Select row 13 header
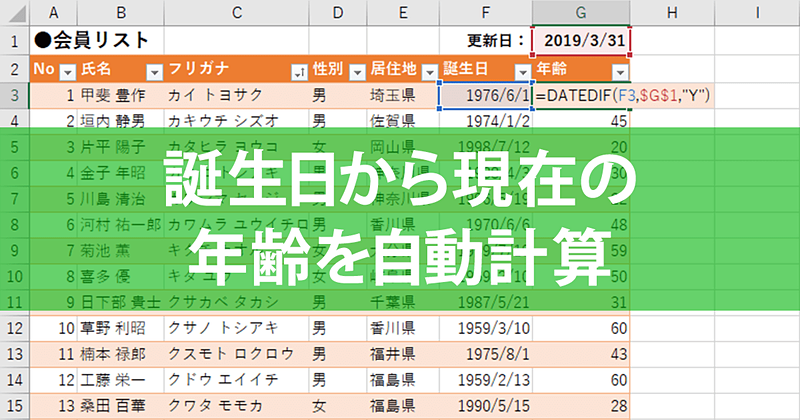The width and height of the screenshot is (800, 420). tap(15, 354)
